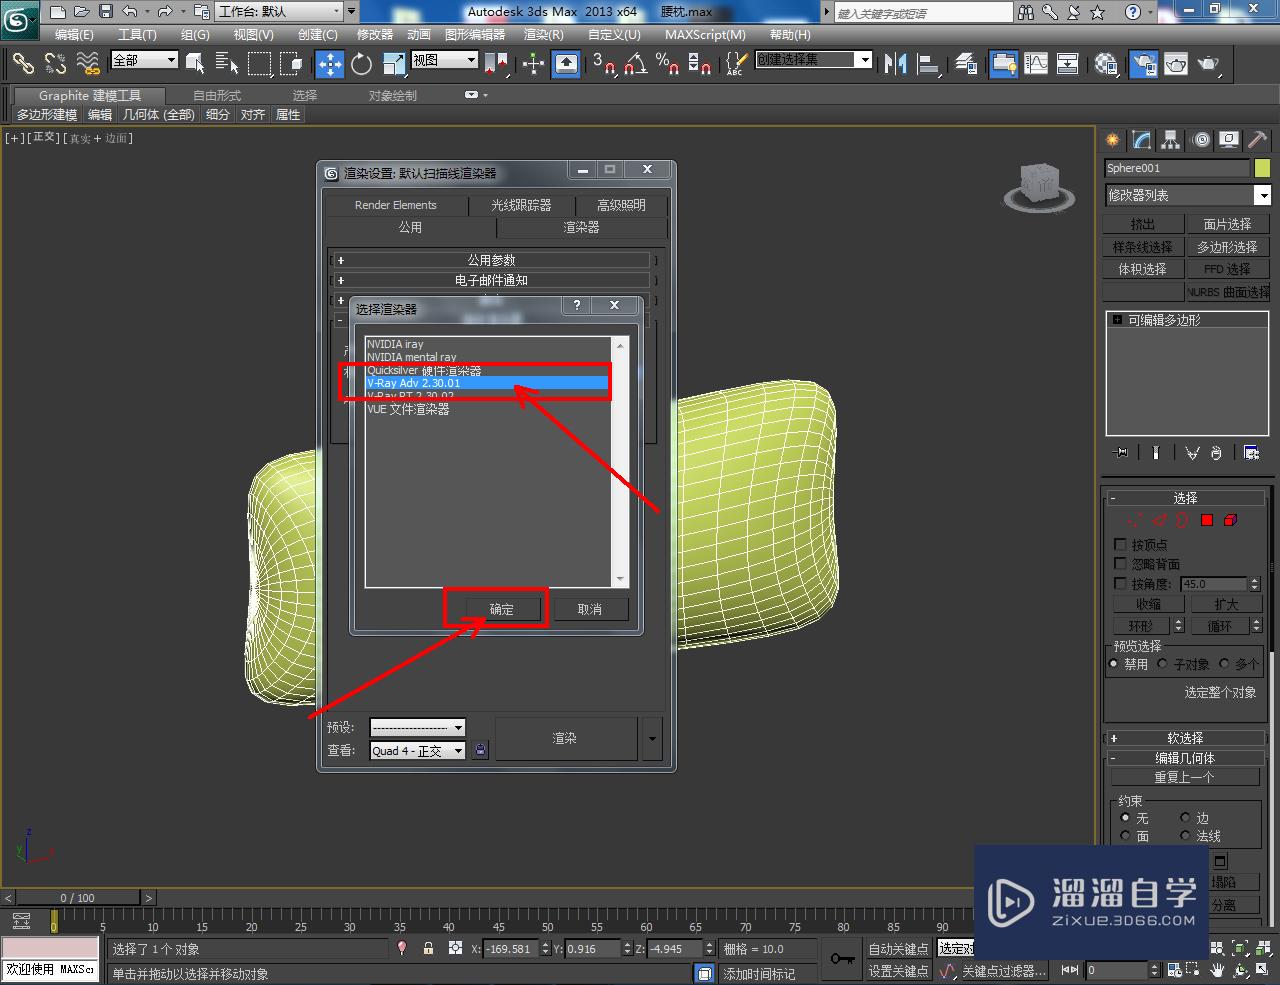Click the ViewCube in viewport
The height and width of the screenshot is (985, 1280).
point(1040,186)
